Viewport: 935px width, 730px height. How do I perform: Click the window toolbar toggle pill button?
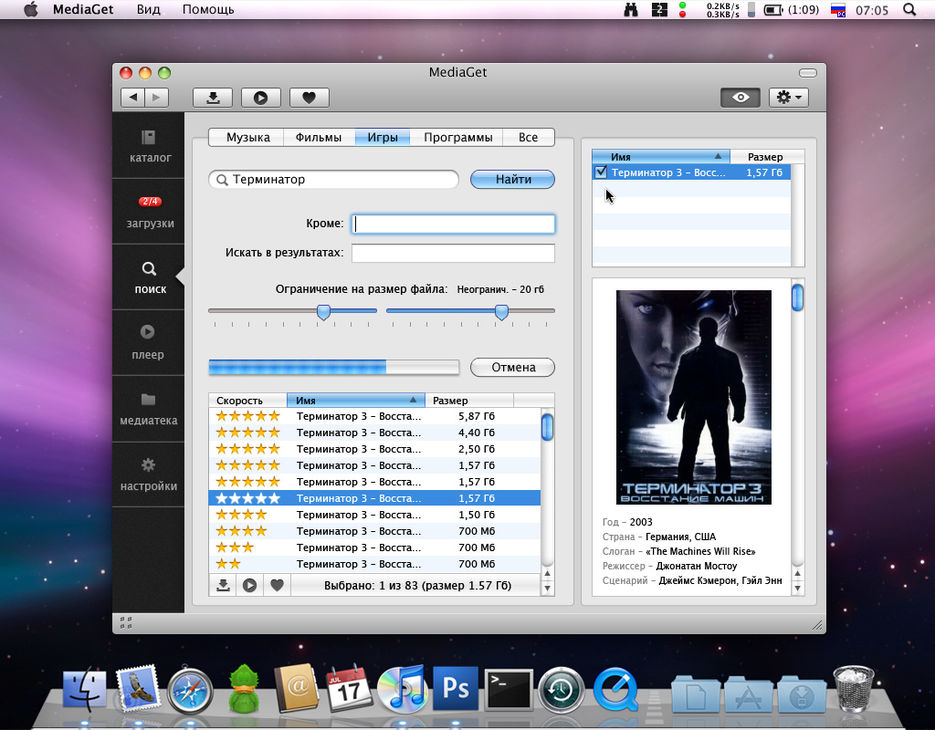point(808,73)
